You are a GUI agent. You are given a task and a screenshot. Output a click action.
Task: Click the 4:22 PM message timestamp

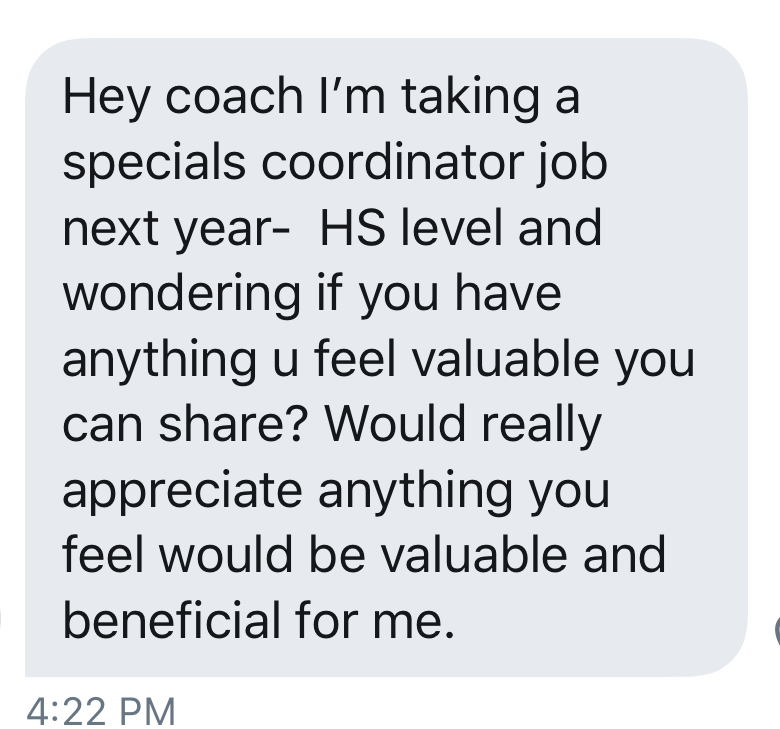(101, 711)
